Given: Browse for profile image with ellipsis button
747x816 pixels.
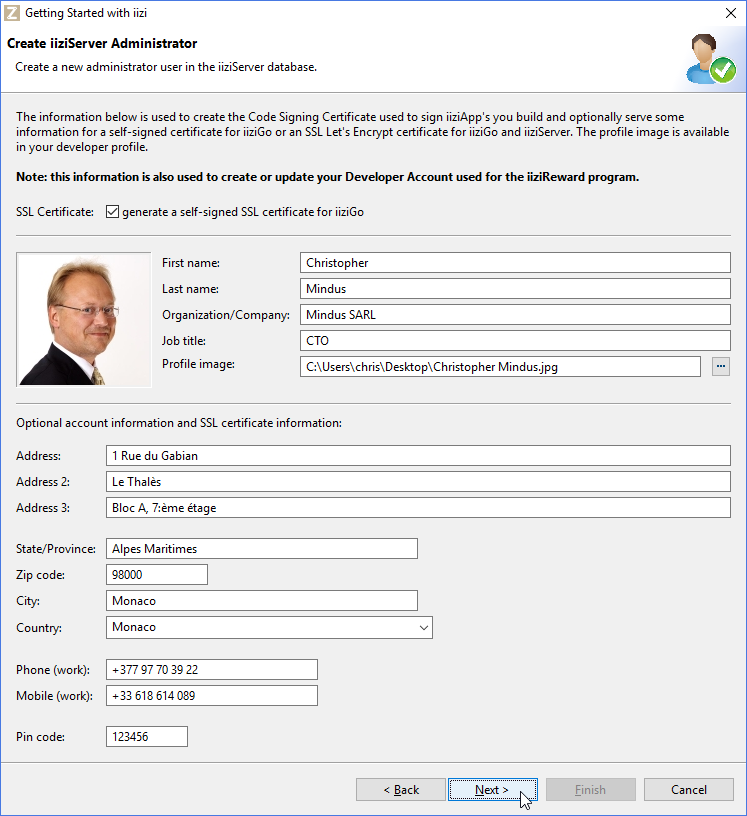Looking at the screenshot, I should tap(721, 367).
